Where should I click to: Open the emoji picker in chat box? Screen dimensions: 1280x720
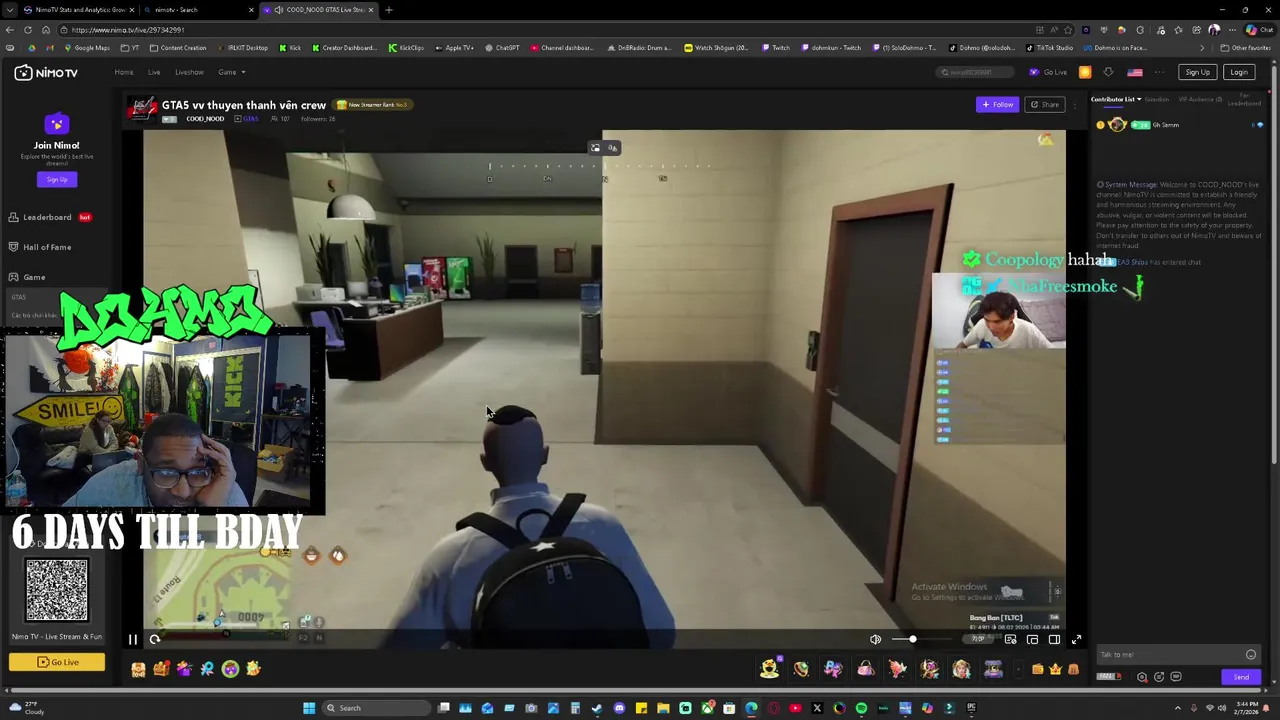[x=1250, y=654]
